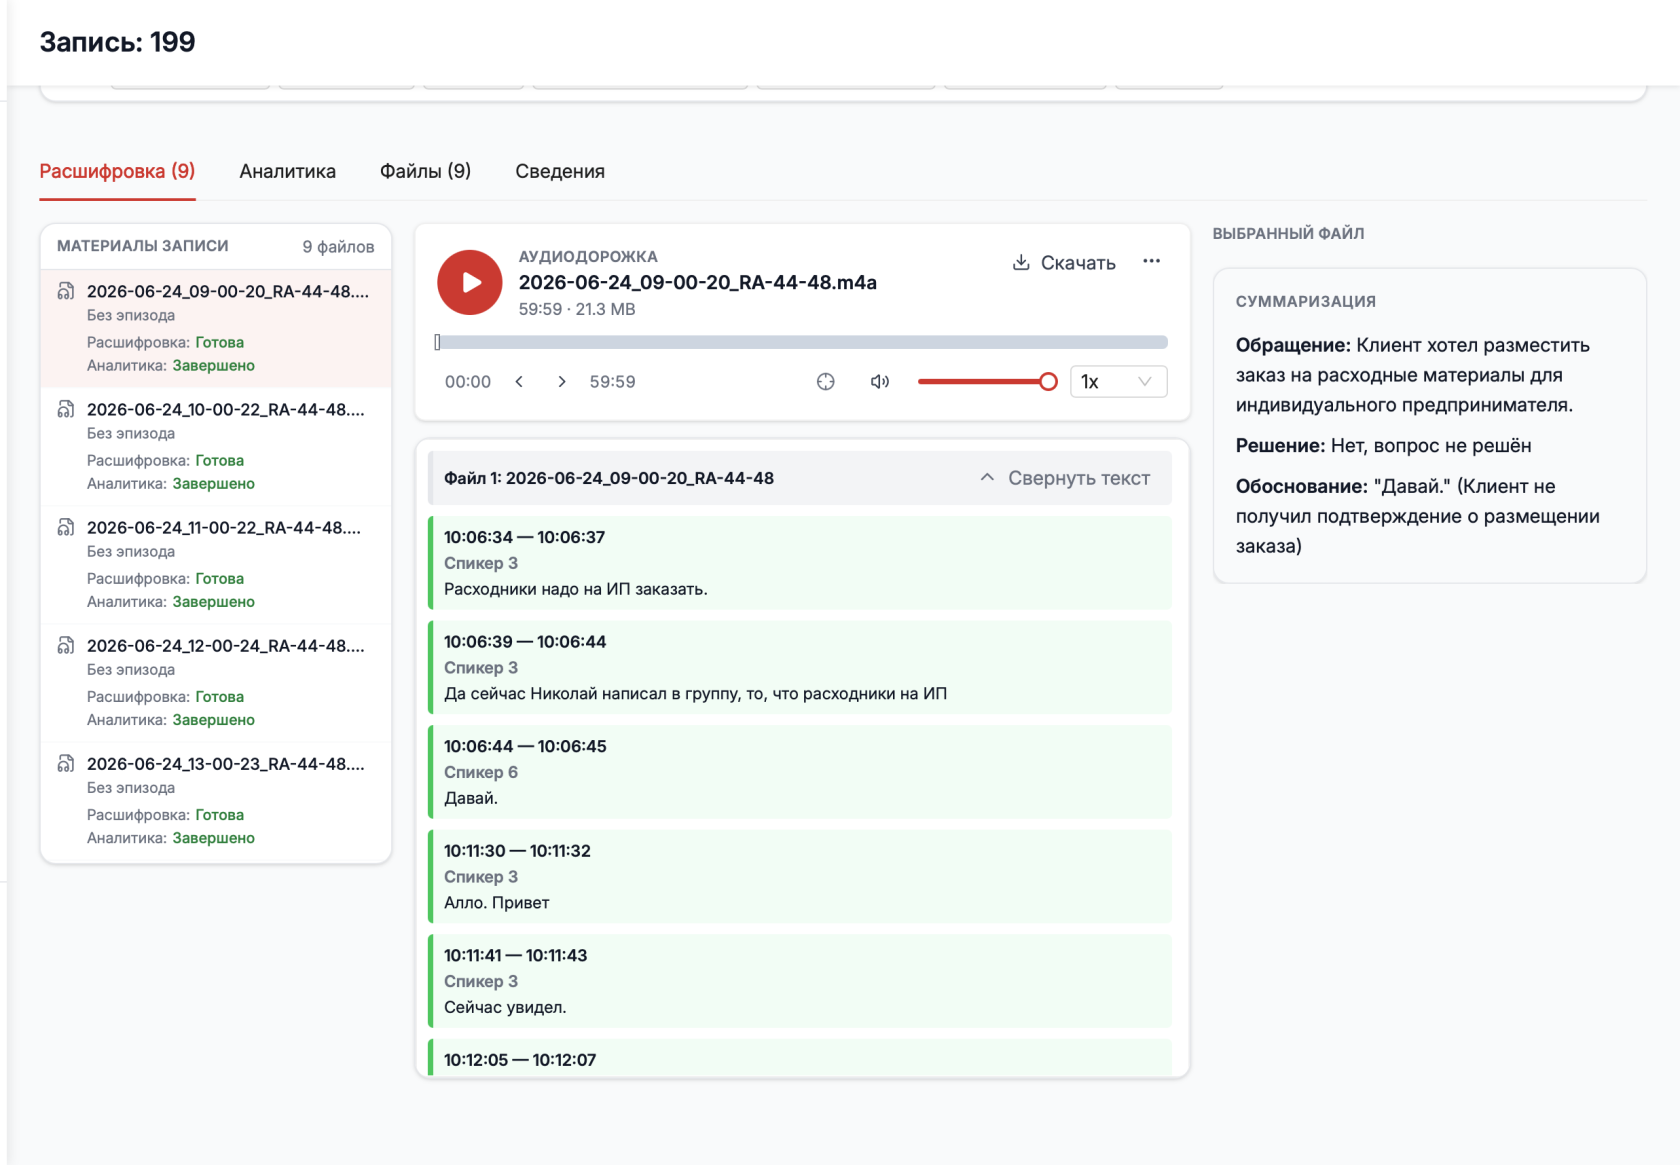
Task: Click the 'Запись: 199' page title
Action: (118, 42)
